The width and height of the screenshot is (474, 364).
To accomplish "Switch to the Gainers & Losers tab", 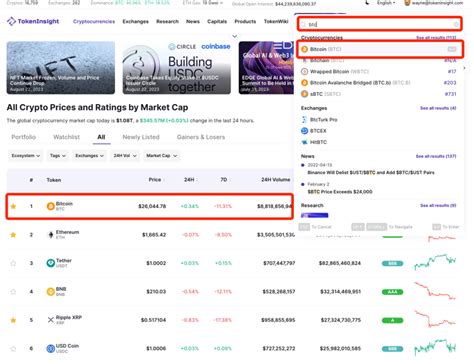I will [x=201, y=137].
